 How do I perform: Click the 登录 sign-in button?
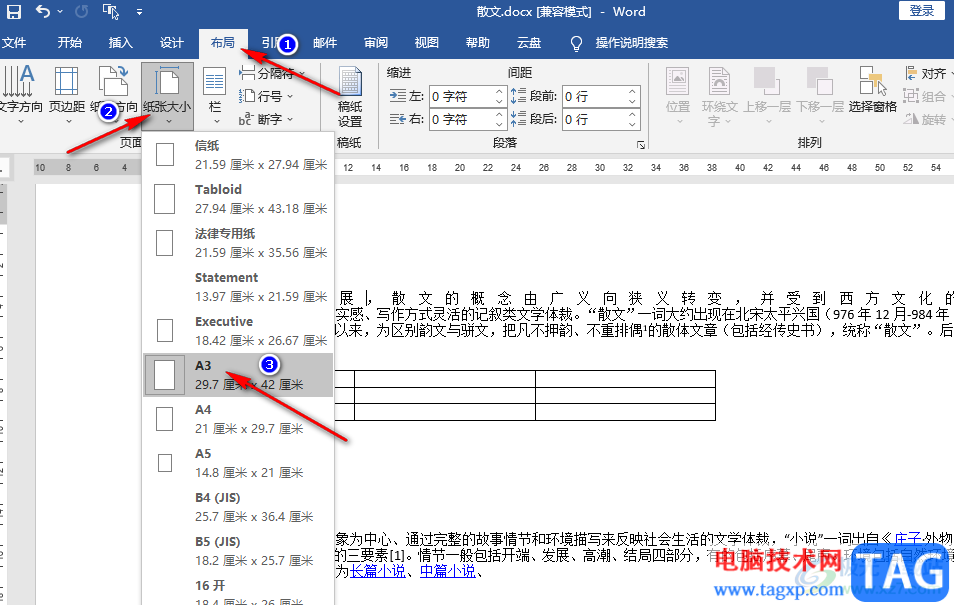point(922,10)
